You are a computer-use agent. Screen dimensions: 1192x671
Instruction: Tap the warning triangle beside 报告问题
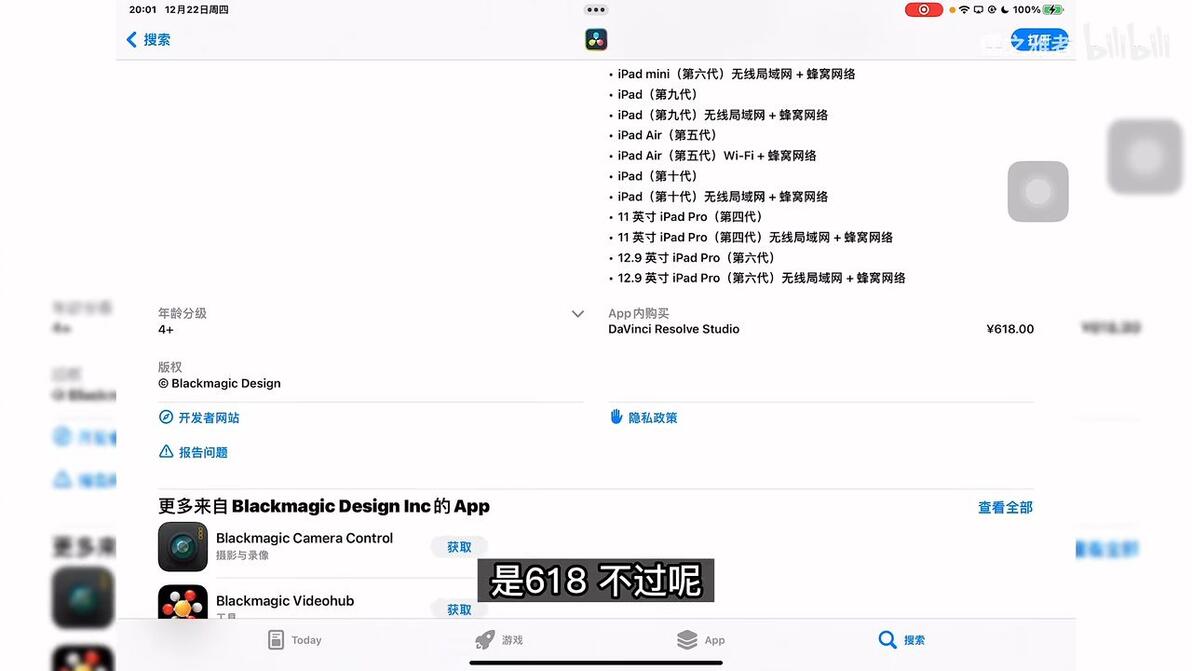pyautogui.click(x=166, y=451)
